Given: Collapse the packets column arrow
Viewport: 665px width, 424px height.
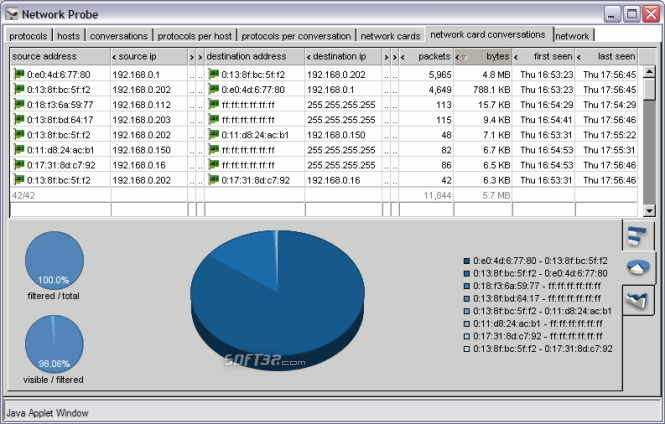Looking at the screenshot, I should (402, 57).
